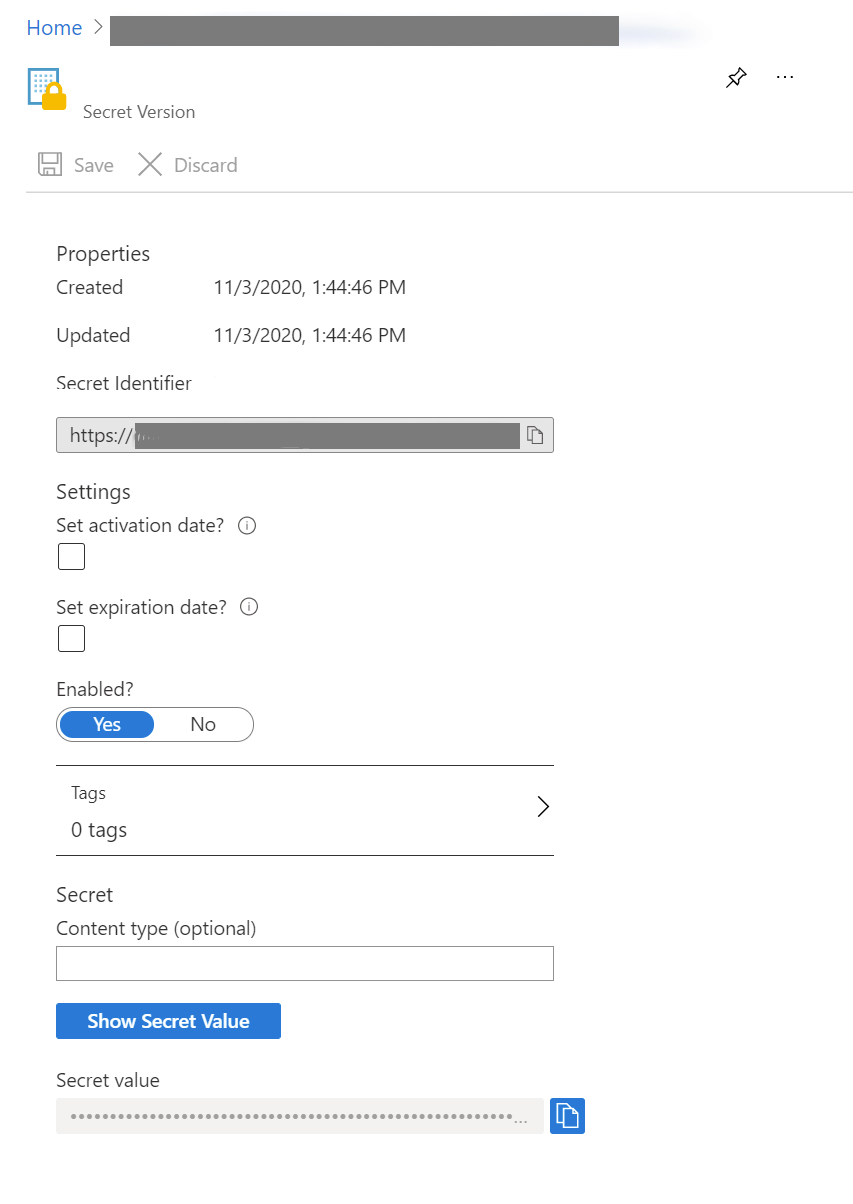Enable the Set activation date checkbox
Image resolution: width=853 pixels, height=1204 pixels.
(71, 557)
